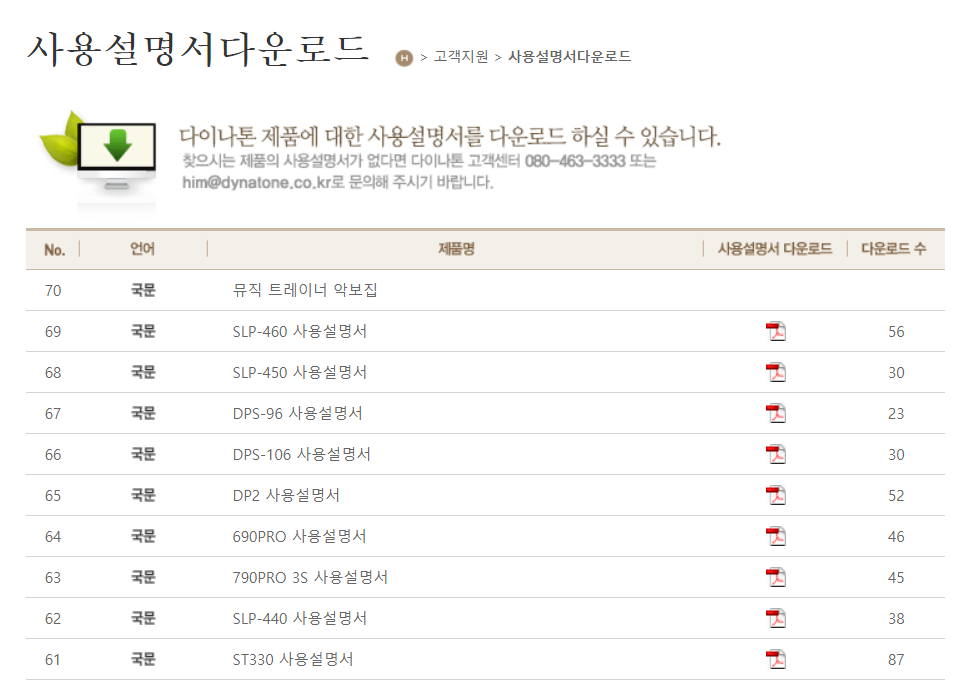The image size is (975, 693).
Task: Click the 다운로드 수 column header
Action: (x=894, y=249)
